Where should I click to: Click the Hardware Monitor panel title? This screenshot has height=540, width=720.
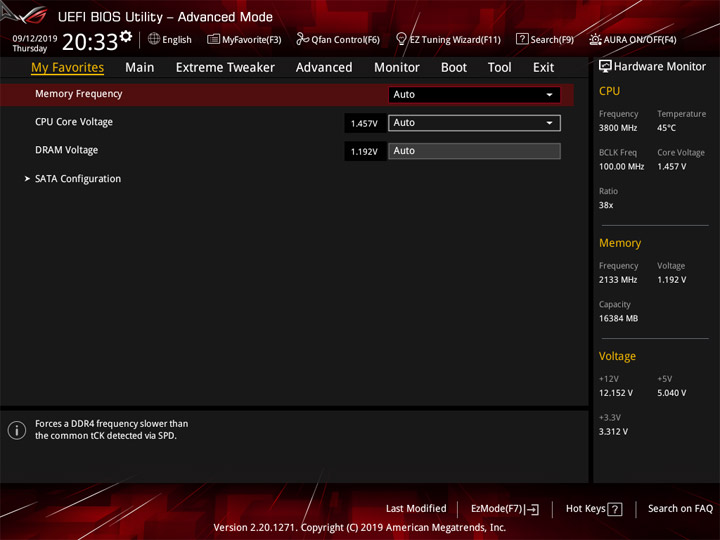(x=660, y=67)
